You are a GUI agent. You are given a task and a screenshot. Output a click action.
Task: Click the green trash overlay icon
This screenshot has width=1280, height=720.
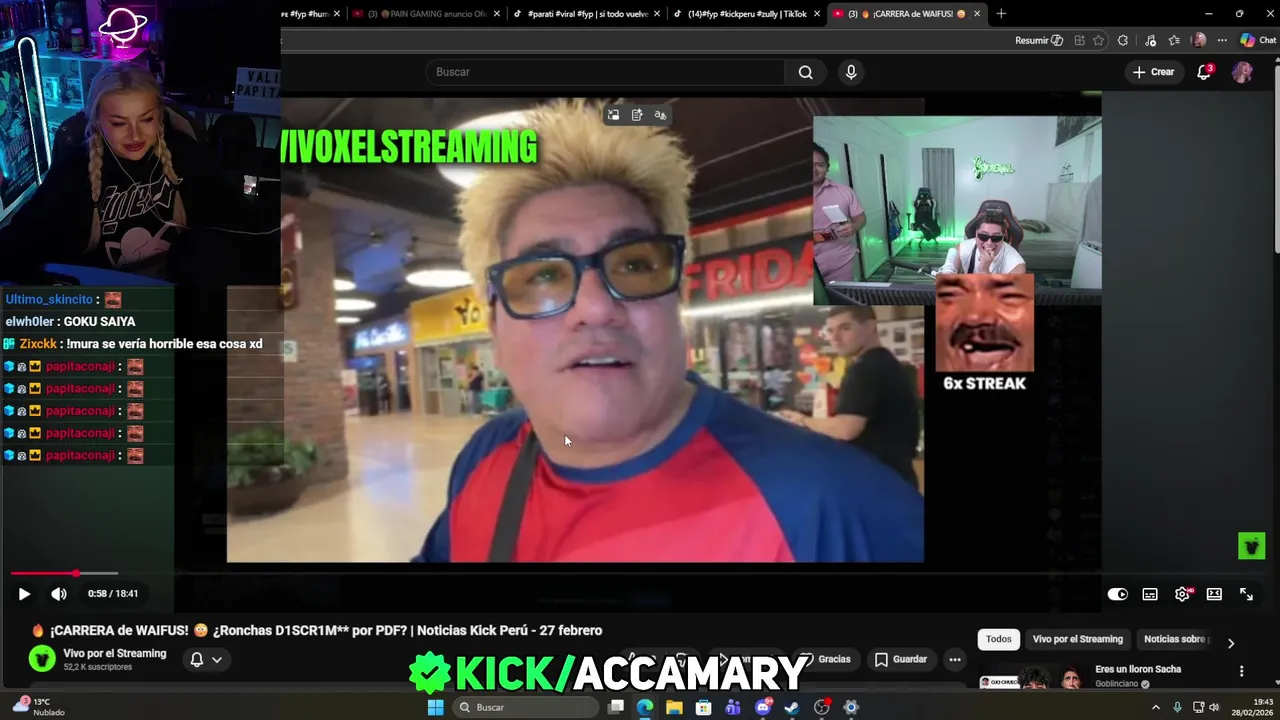click(1251, 545)
